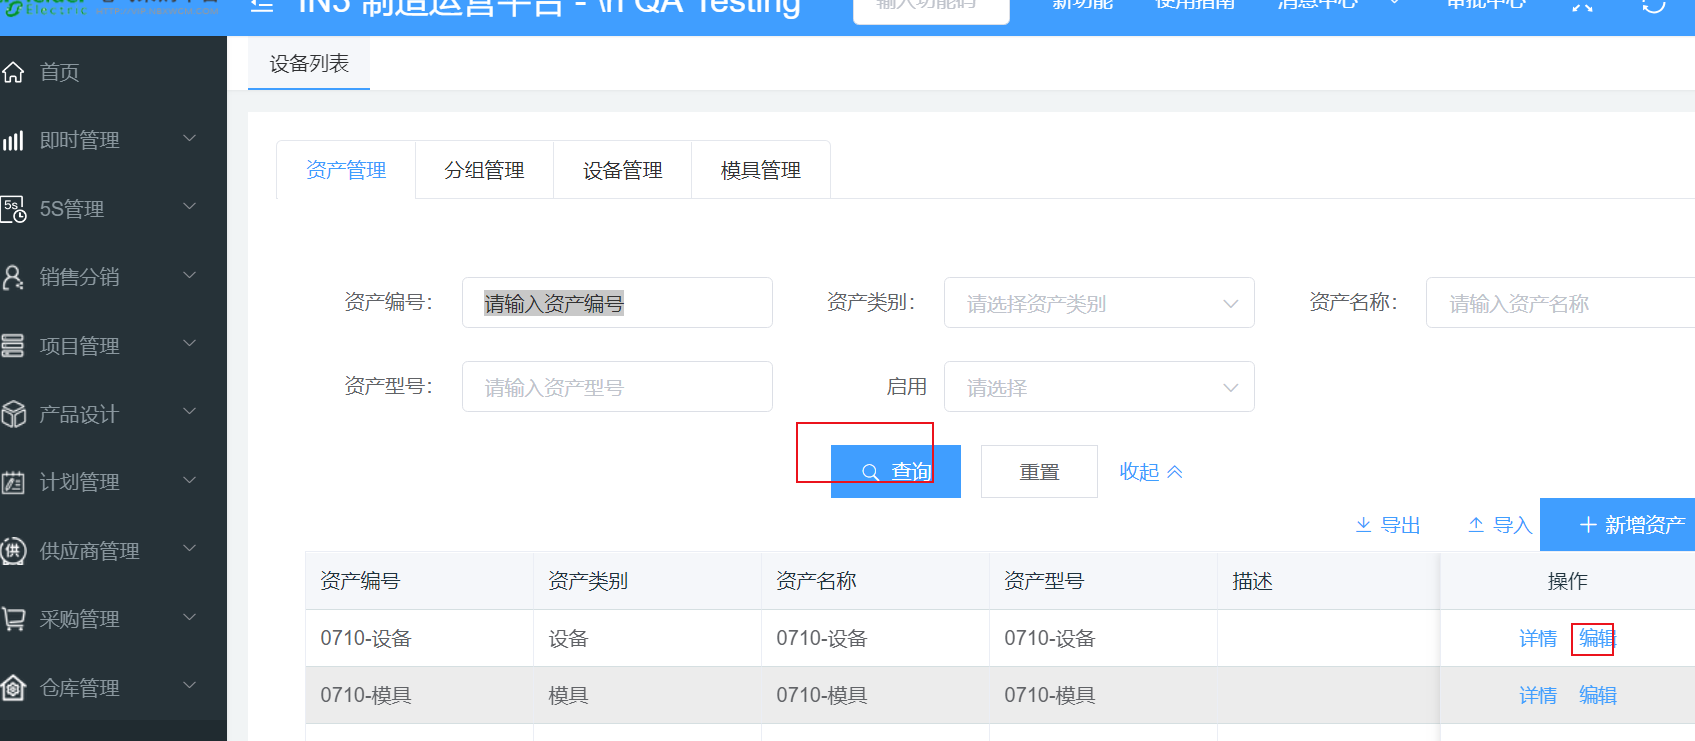Click the 即时管理 bar chart icon

(x=13, y=140)
